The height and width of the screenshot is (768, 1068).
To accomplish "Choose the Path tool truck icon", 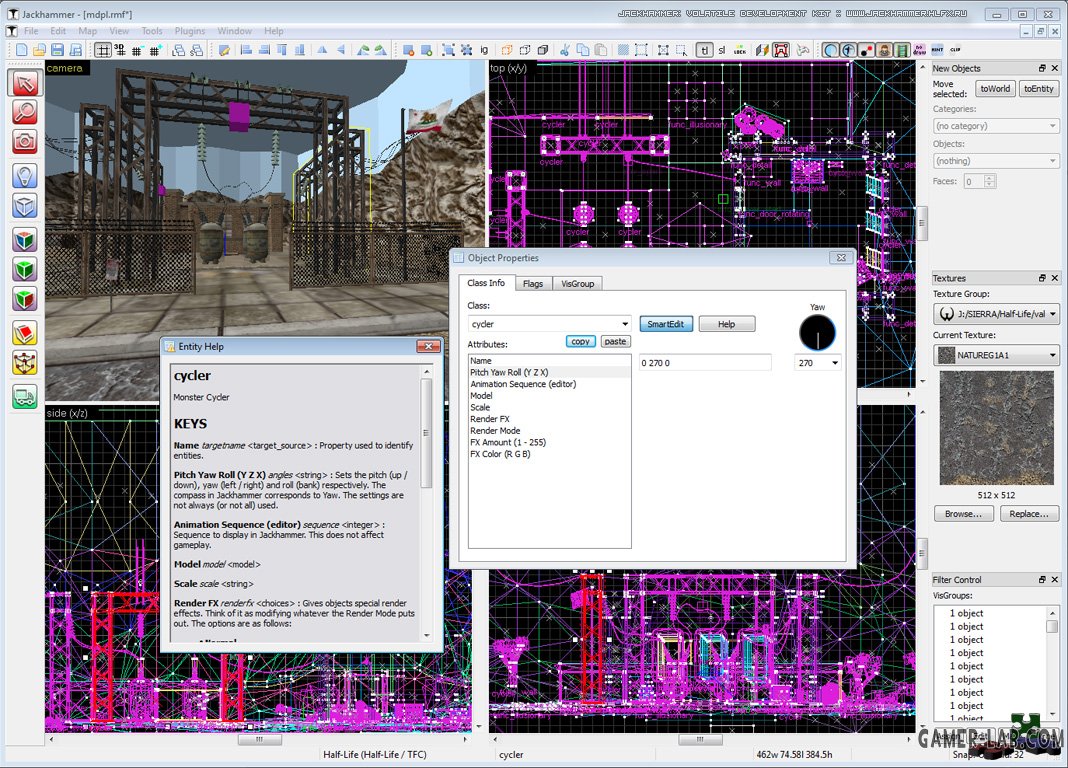I will pos(25,396).
